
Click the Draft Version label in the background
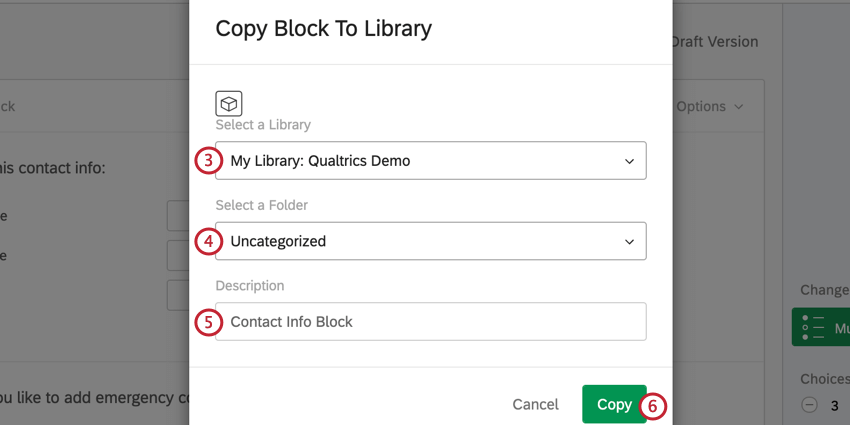click(714, 42)
